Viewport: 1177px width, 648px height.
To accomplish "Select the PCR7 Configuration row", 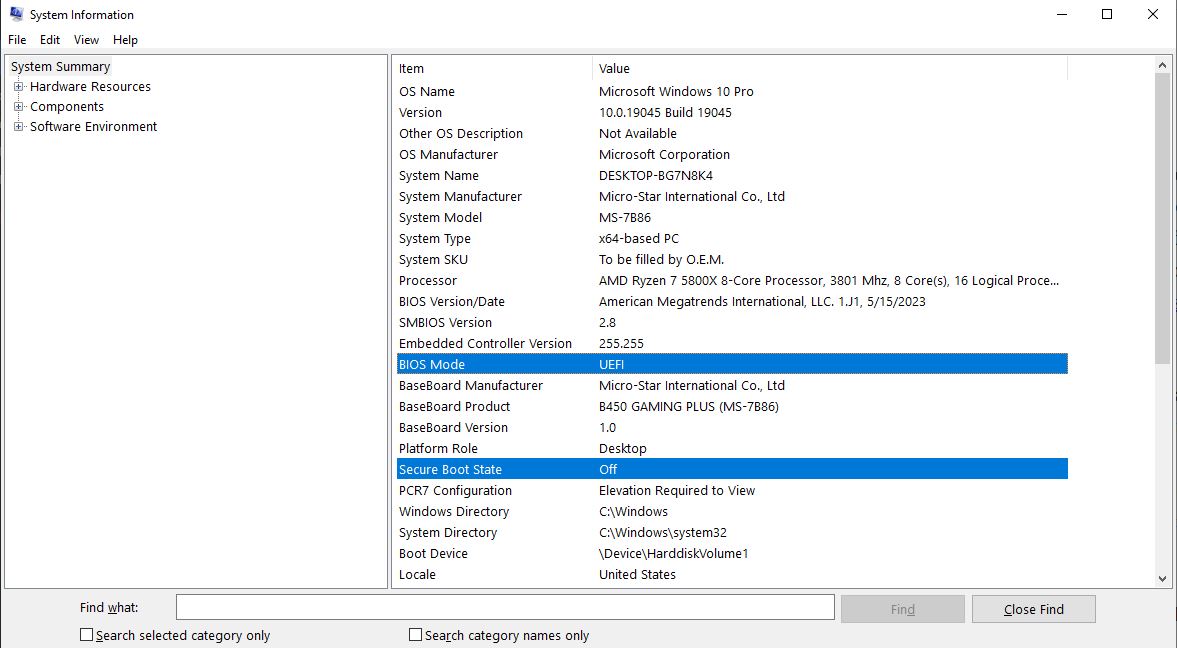I will pyautogui.click(x=732, y=491).
